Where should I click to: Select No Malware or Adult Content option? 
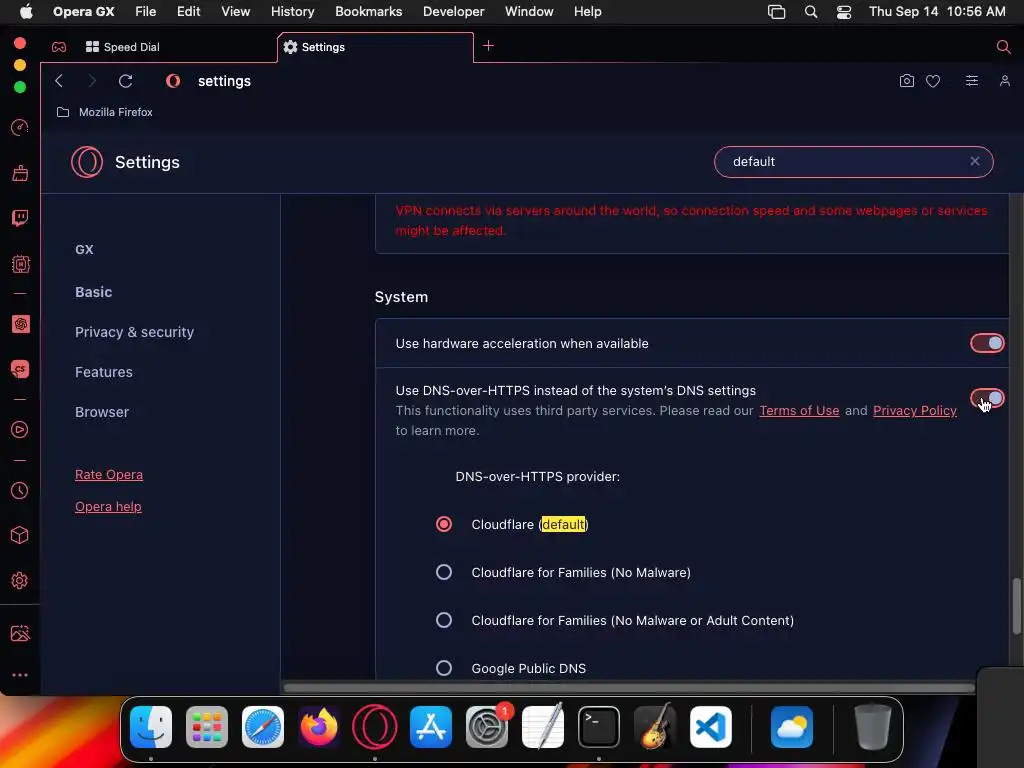(x=443, y=620)
